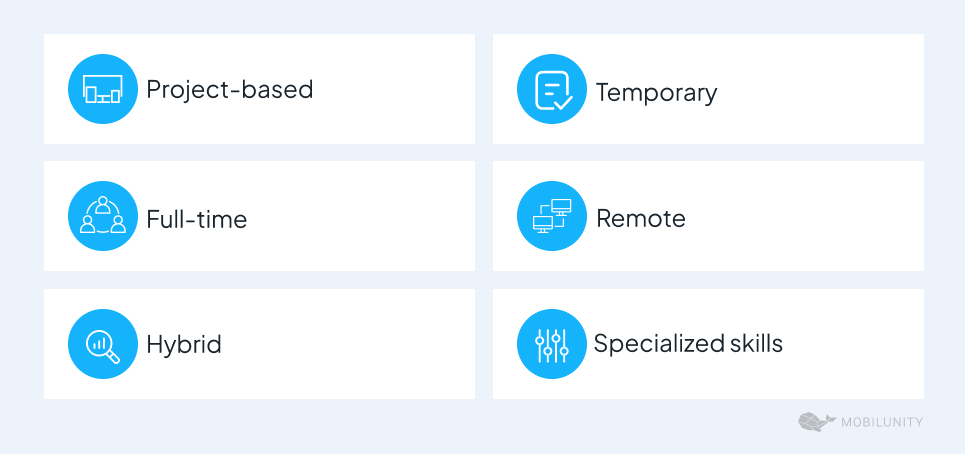Click the "Hybrid" text label
The height and width of the screenshot is (454, 965).
184,346
